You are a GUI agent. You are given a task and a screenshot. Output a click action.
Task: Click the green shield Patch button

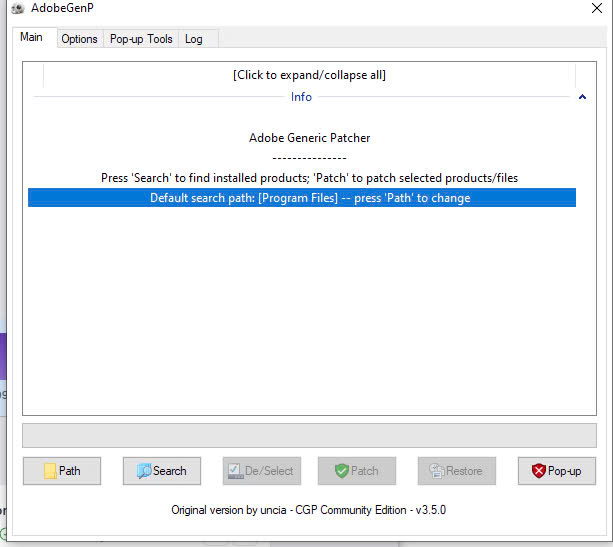357,471
